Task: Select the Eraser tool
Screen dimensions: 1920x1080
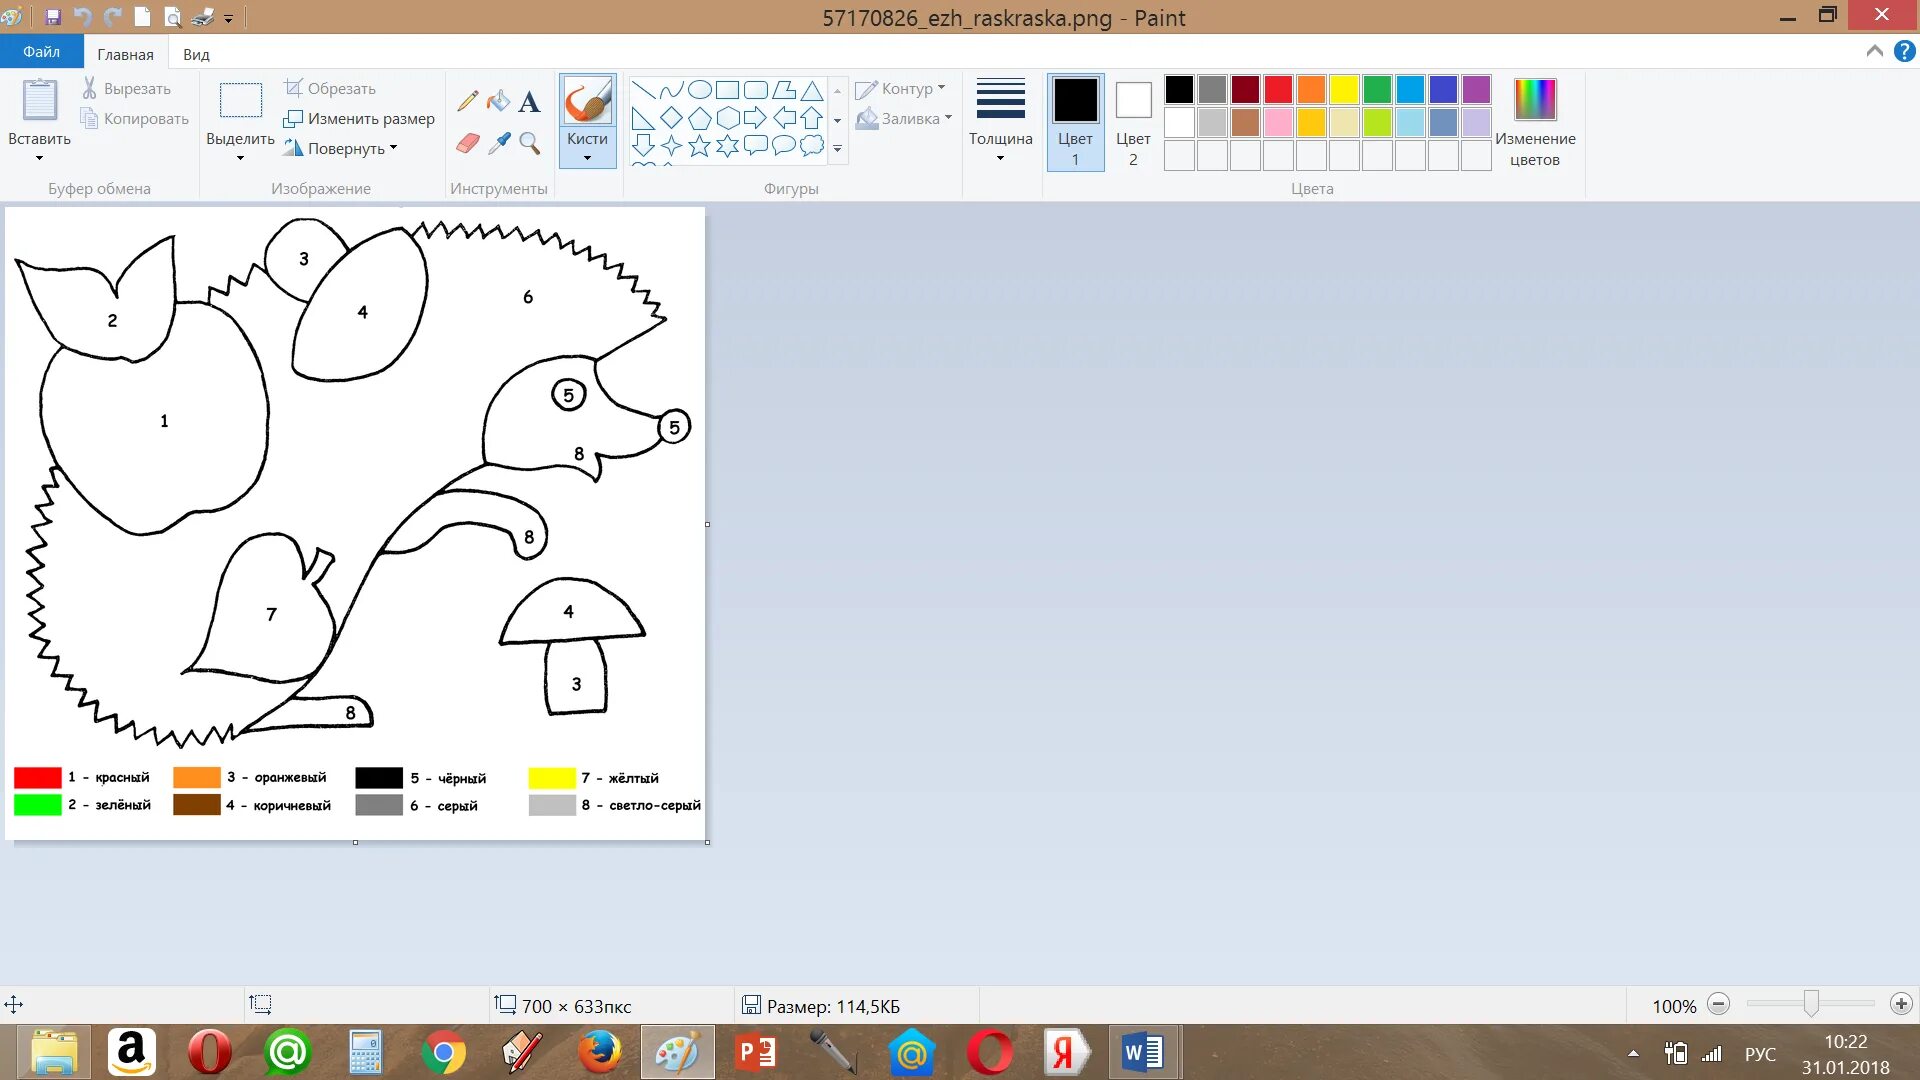Action: pos(468,144)
